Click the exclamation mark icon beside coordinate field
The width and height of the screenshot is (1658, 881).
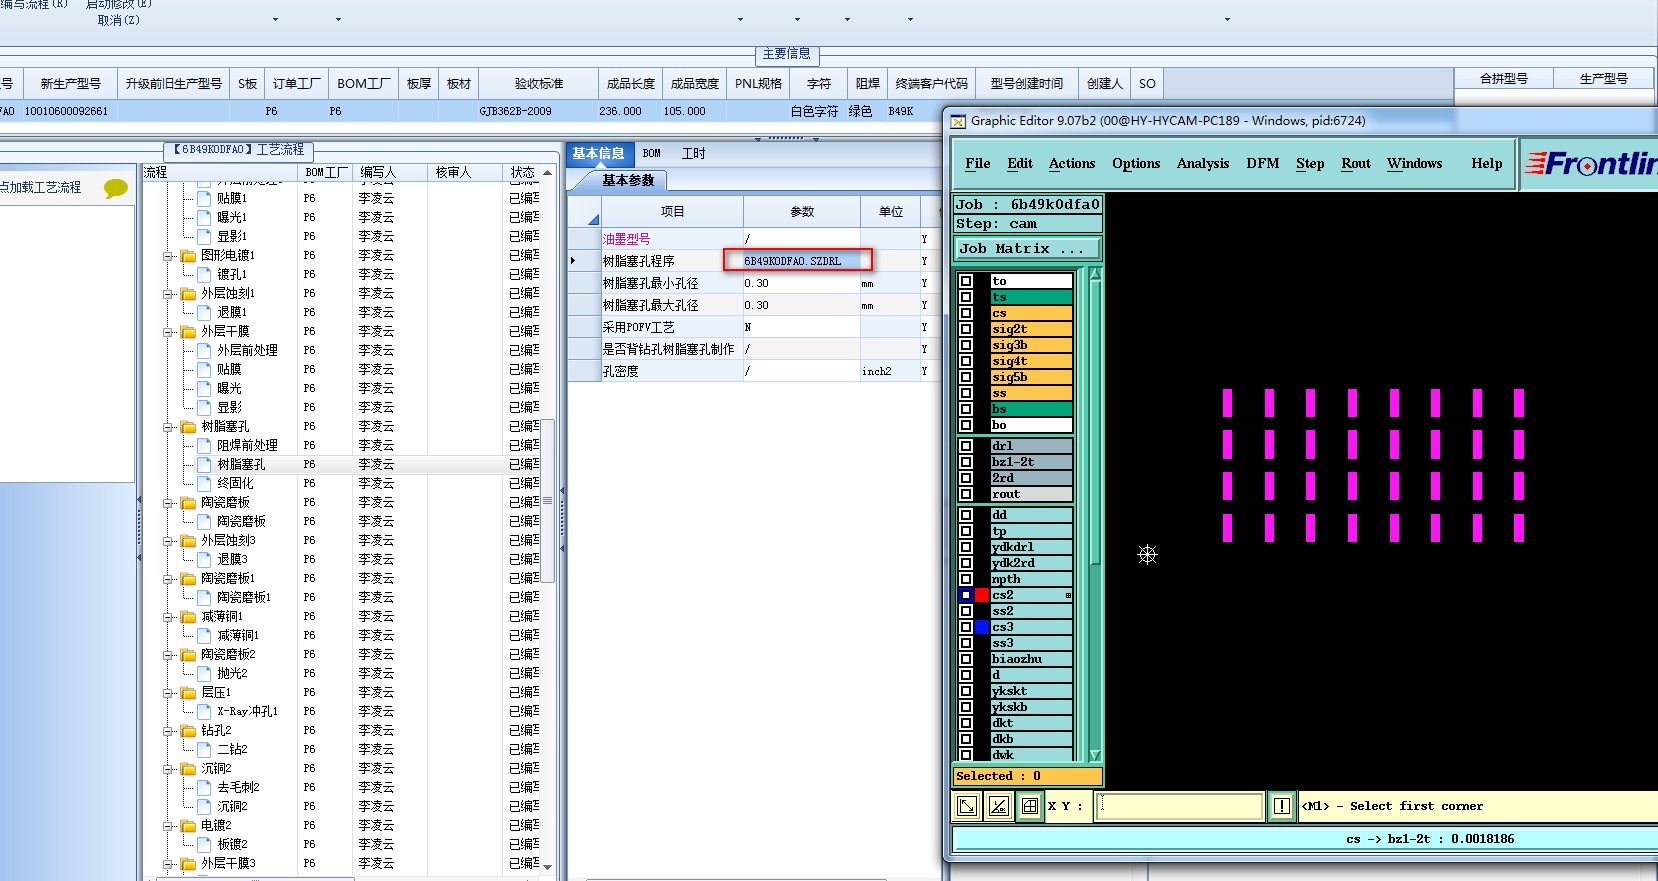[1282, 806]
